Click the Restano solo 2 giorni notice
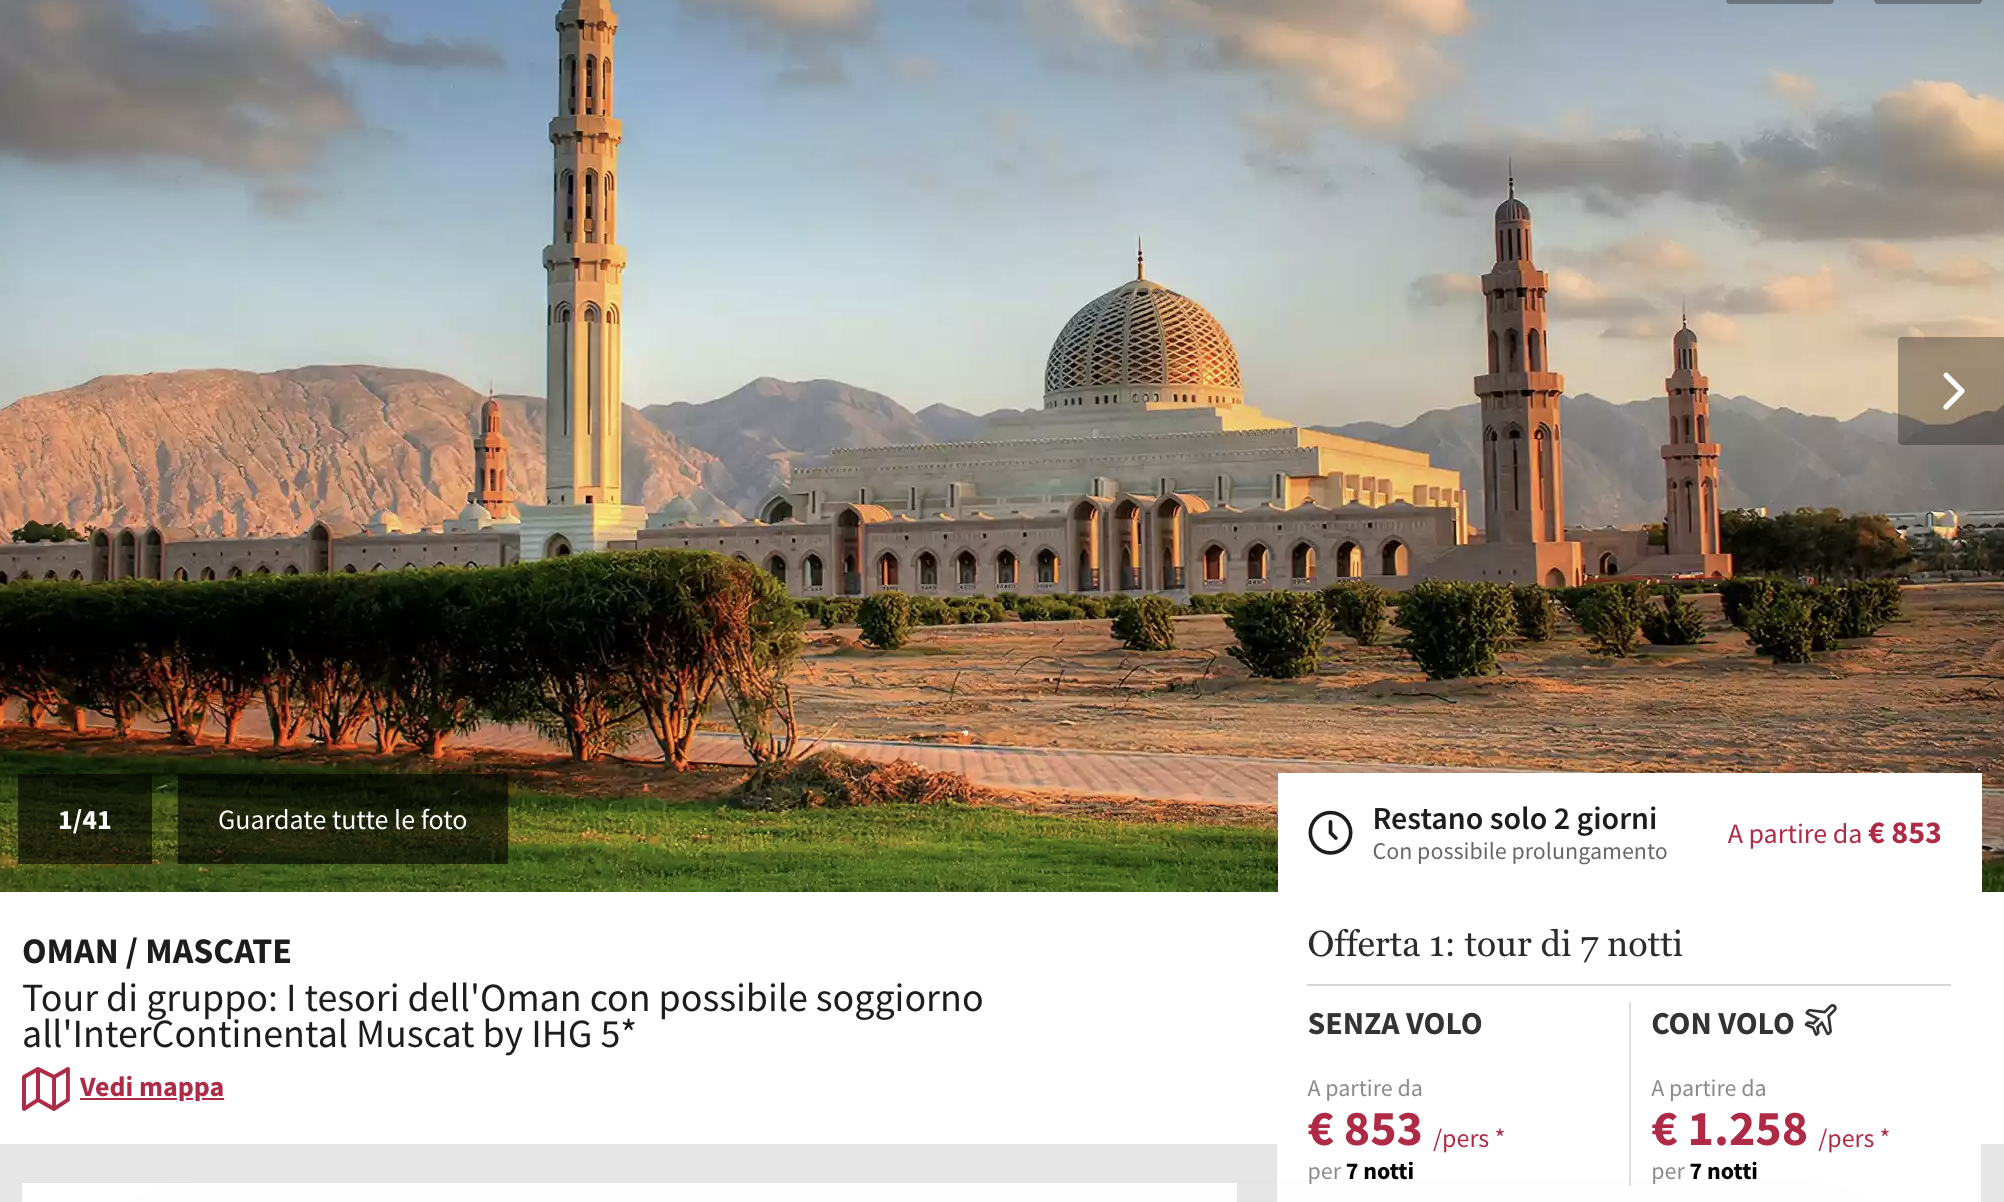The image size is (2004, 1202). (x=1514, y=819)
